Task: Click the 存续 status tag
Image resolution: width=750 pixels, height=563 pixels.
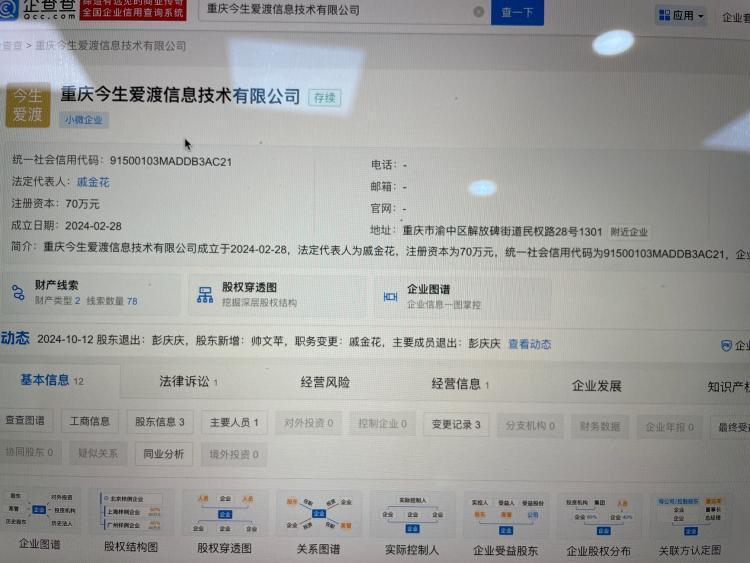Action: coord(324,98)
